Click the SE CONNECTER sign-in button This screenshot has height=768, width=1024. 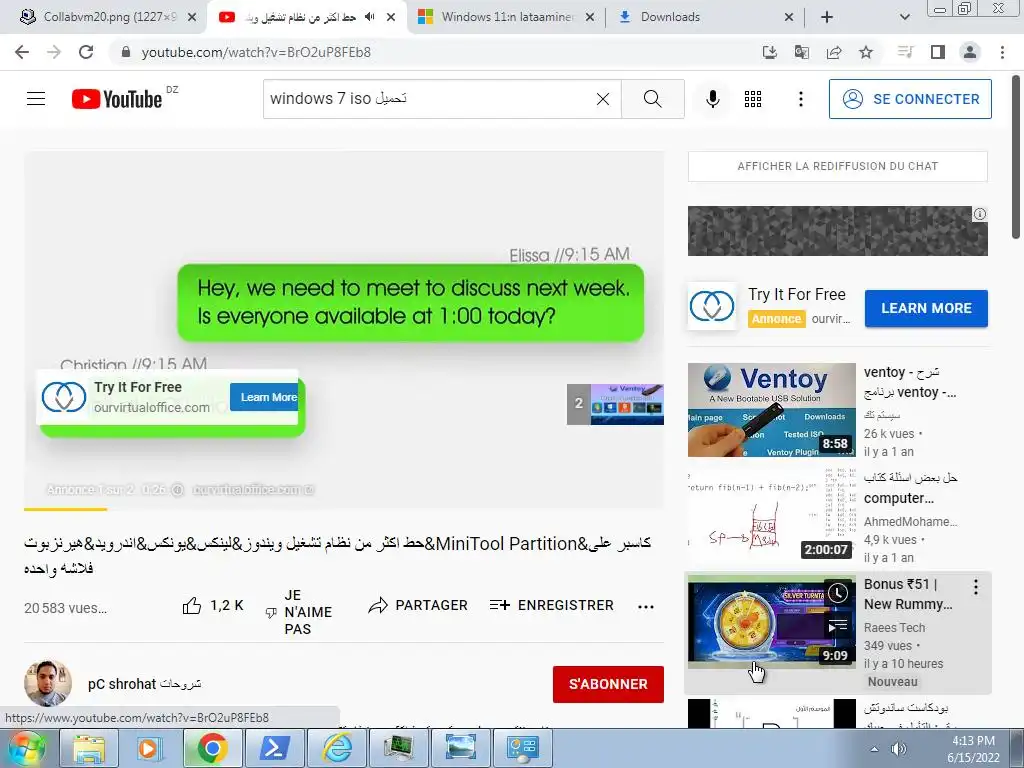[910, 99]
